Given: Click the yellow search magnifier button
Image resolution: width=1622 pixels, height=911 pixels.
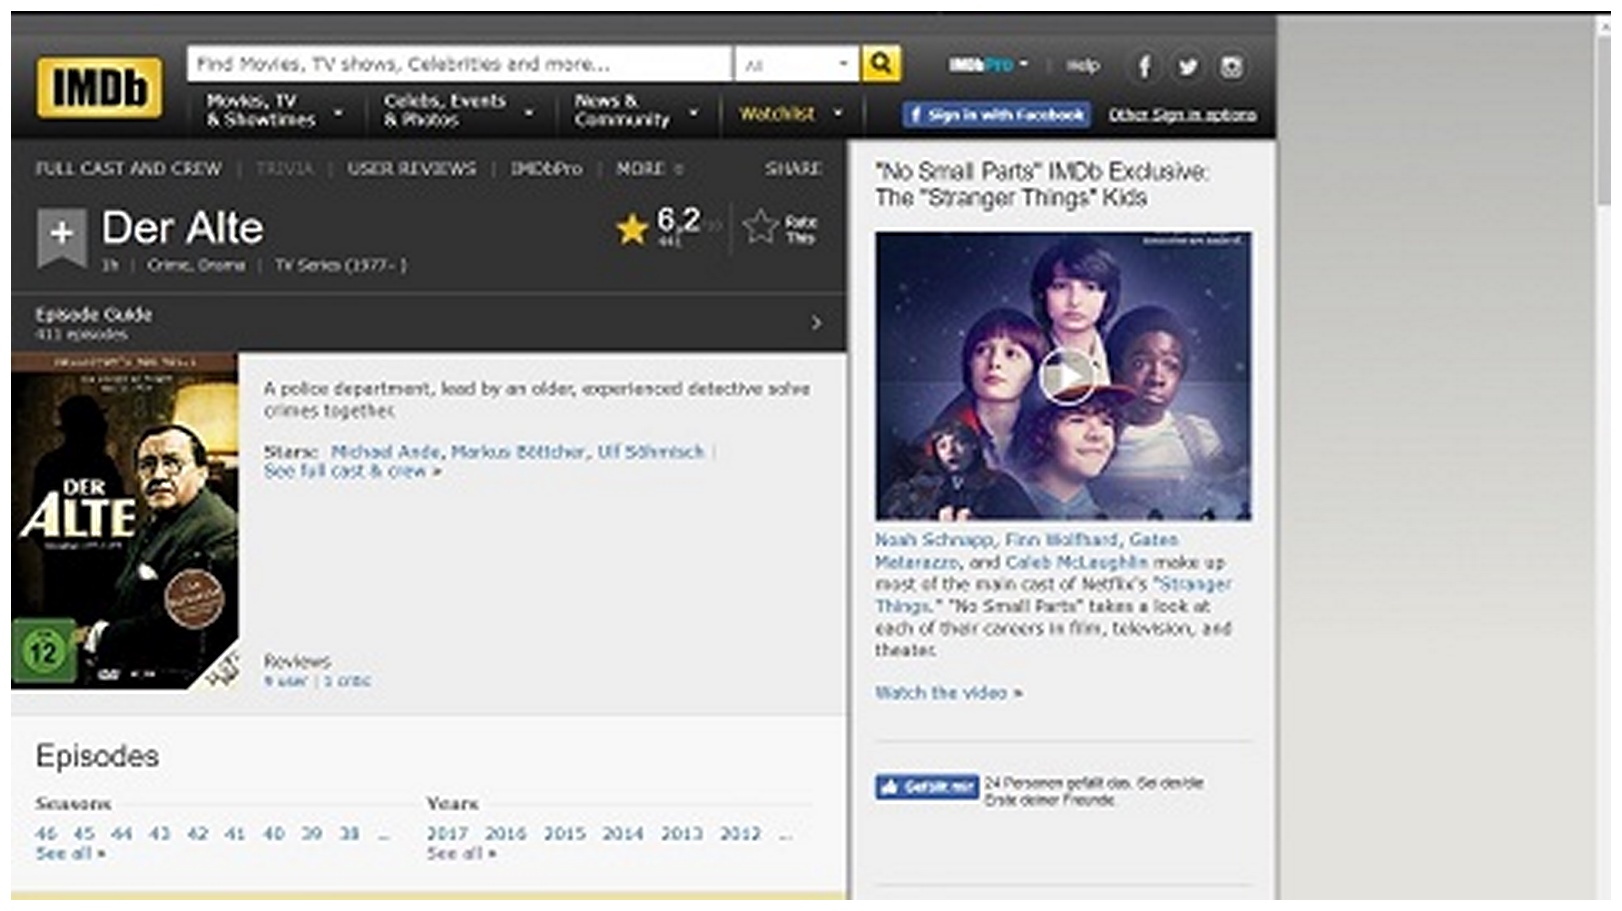Looking at the screenshot, I should (x=881, y=64).
